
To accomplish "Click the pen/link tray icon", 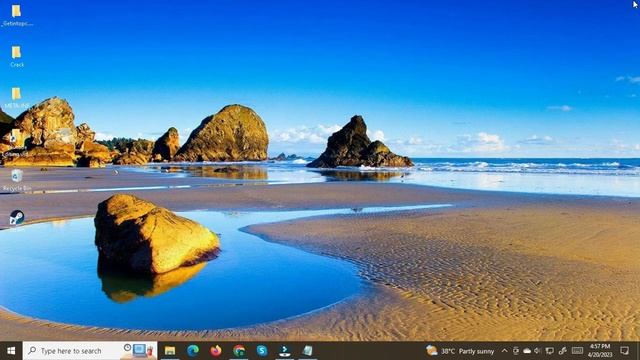I will pos(562,351).
